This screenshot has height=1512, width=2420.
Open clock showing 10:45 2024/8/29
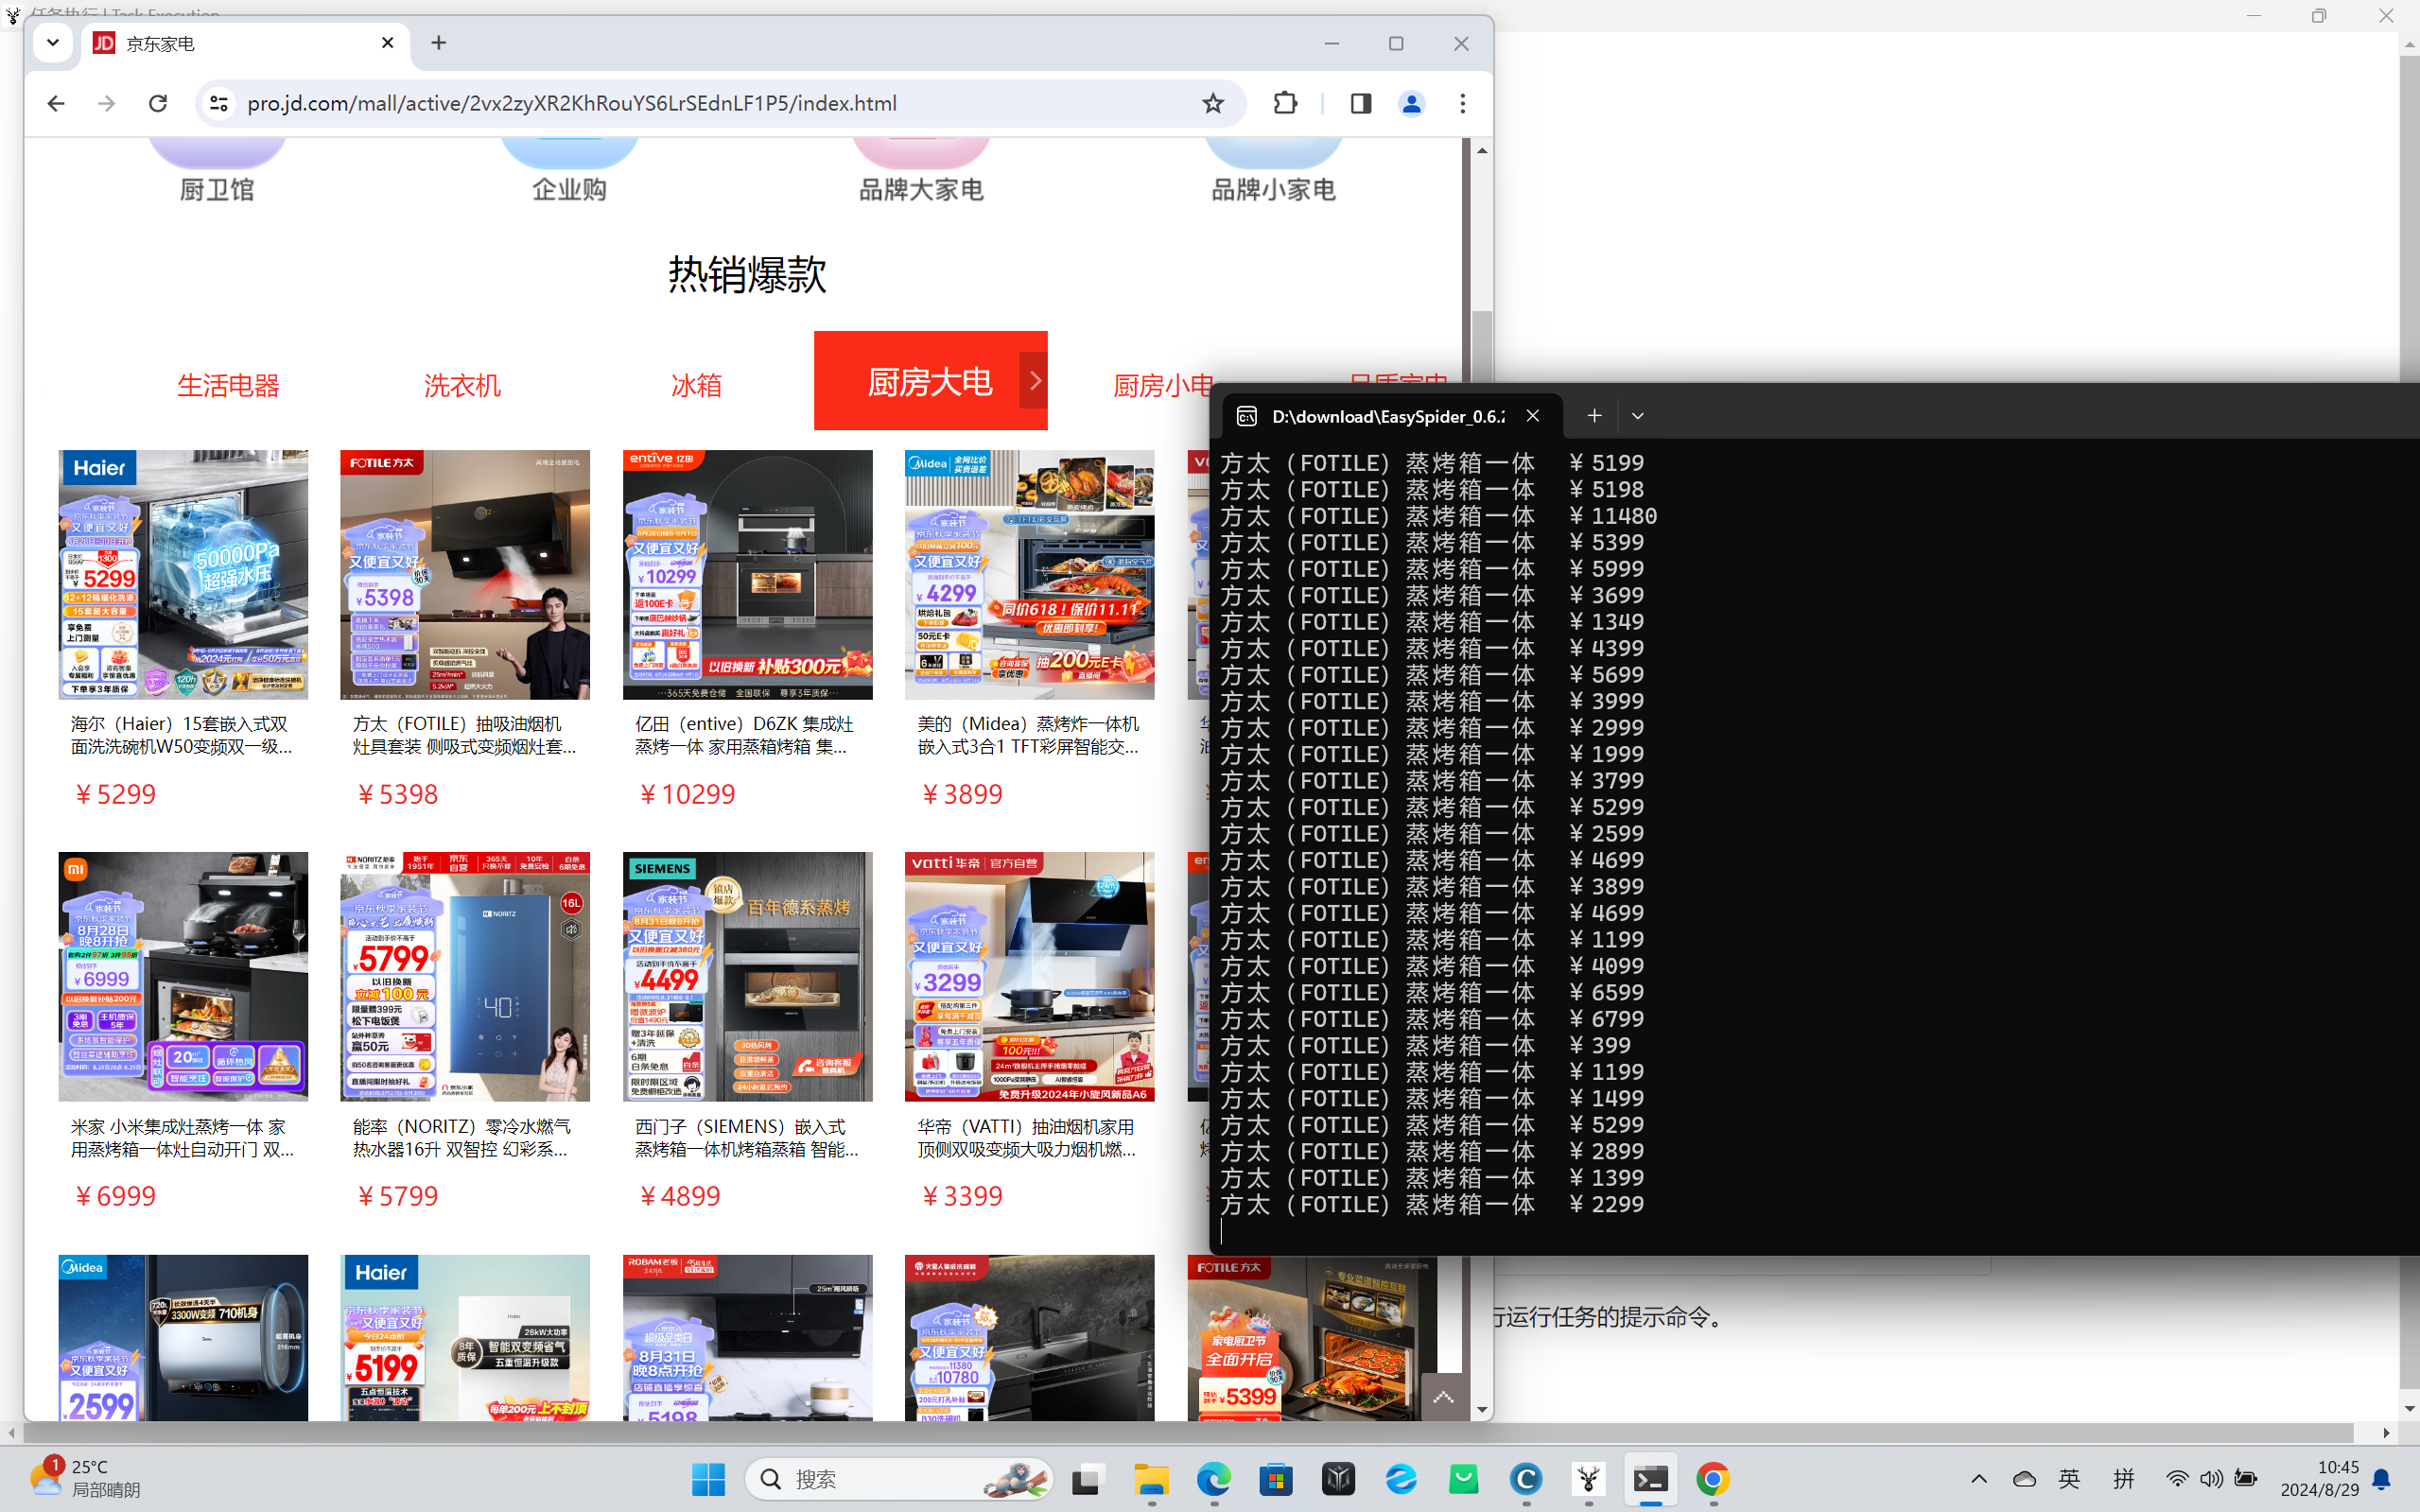(x=2319, y=1479)
